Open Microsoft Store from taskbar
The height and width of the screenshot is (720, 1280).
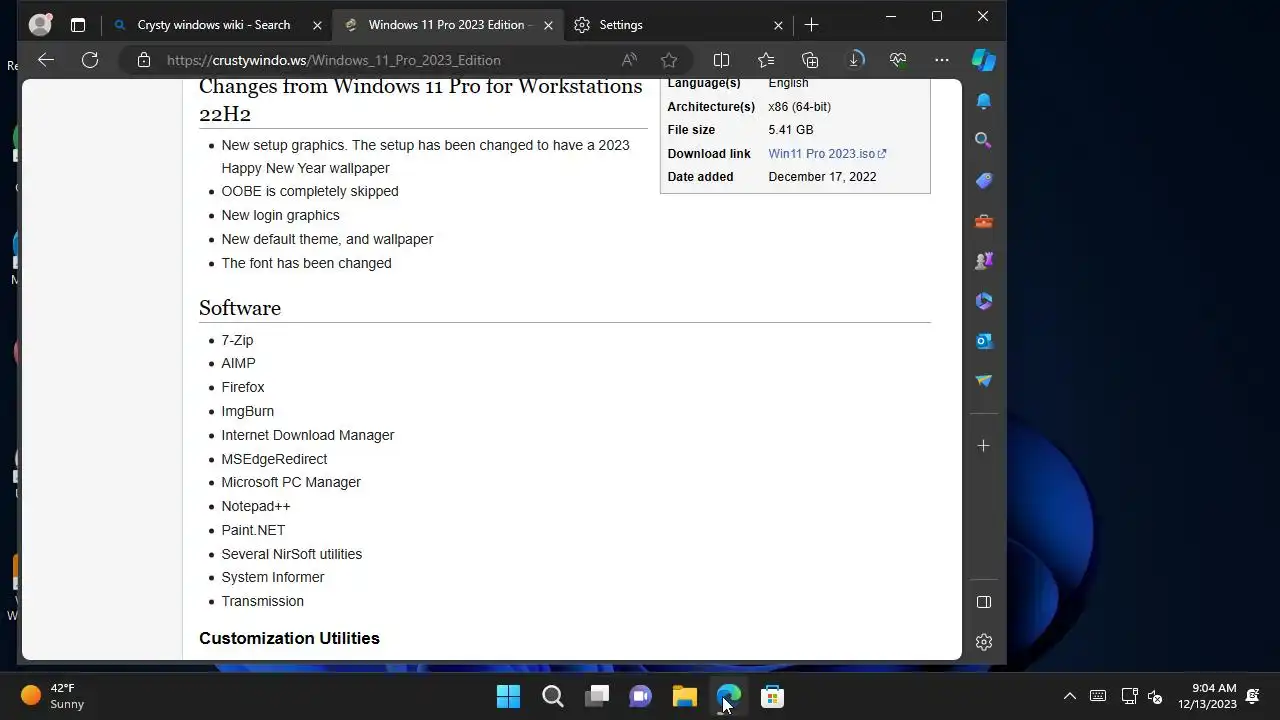pyautogui.click(x=772, y=696)
